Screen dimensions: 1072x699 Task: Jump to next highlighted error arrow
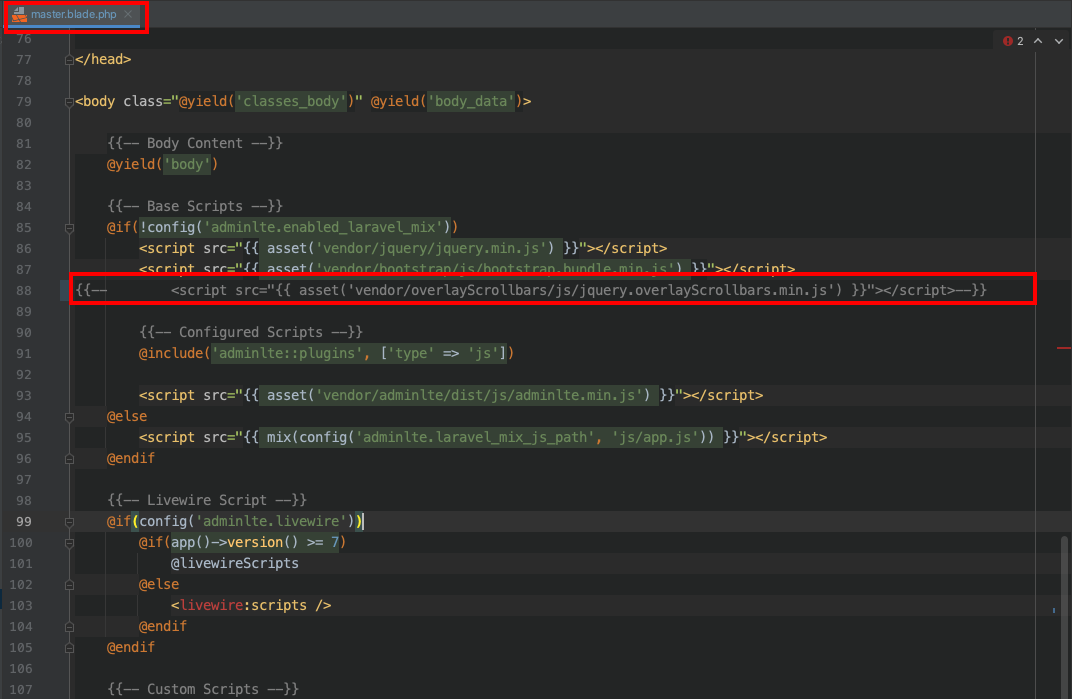(x=1059, y=41)
